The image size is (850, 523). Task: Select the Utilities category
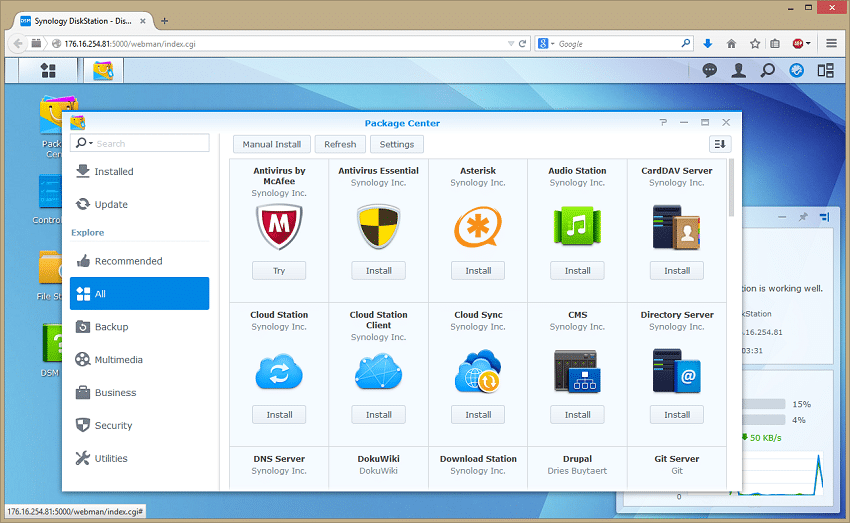139,459
